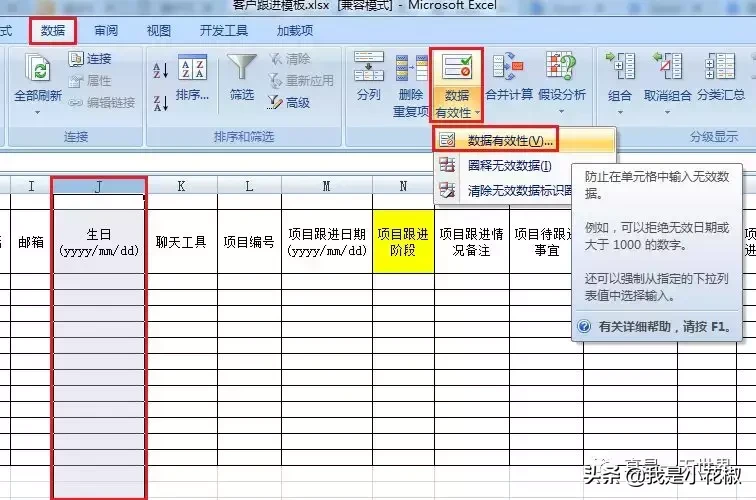The height and width of the screenshot is (500, 756).
Task: Select column M header
Action: coord(326,186)
